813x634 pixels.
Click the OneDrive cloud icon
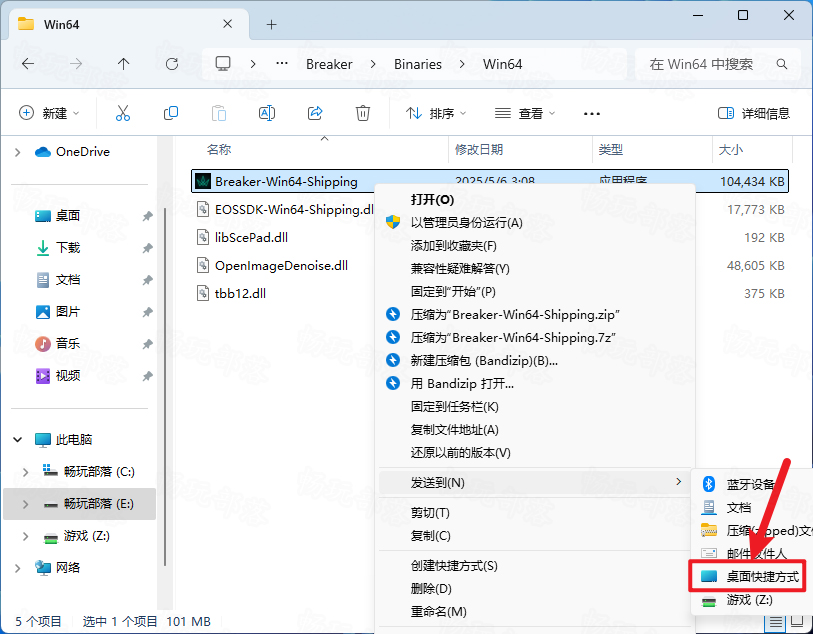pyautogui.click(x=43, y=152)
